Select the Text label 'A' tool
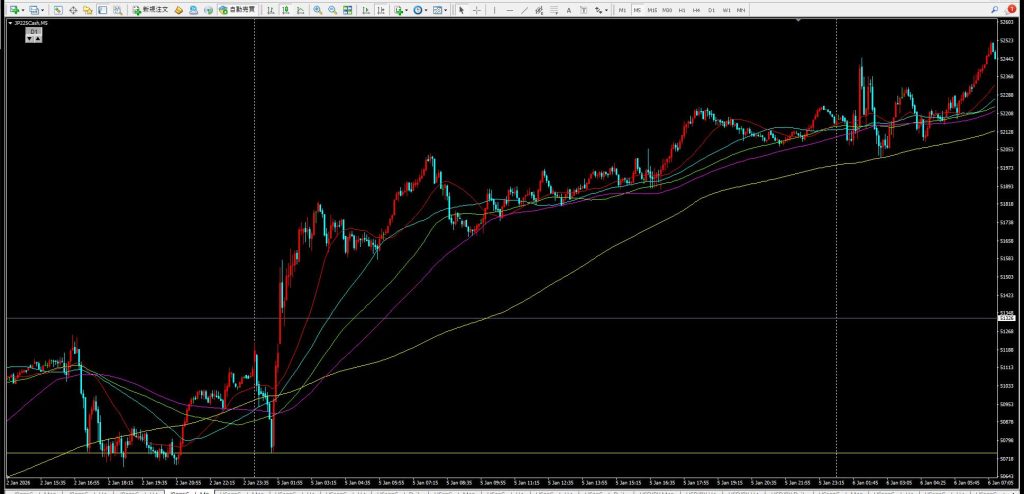Image resolution: width=1024 pixels, height=494 pixels. (x=569, y=9)
